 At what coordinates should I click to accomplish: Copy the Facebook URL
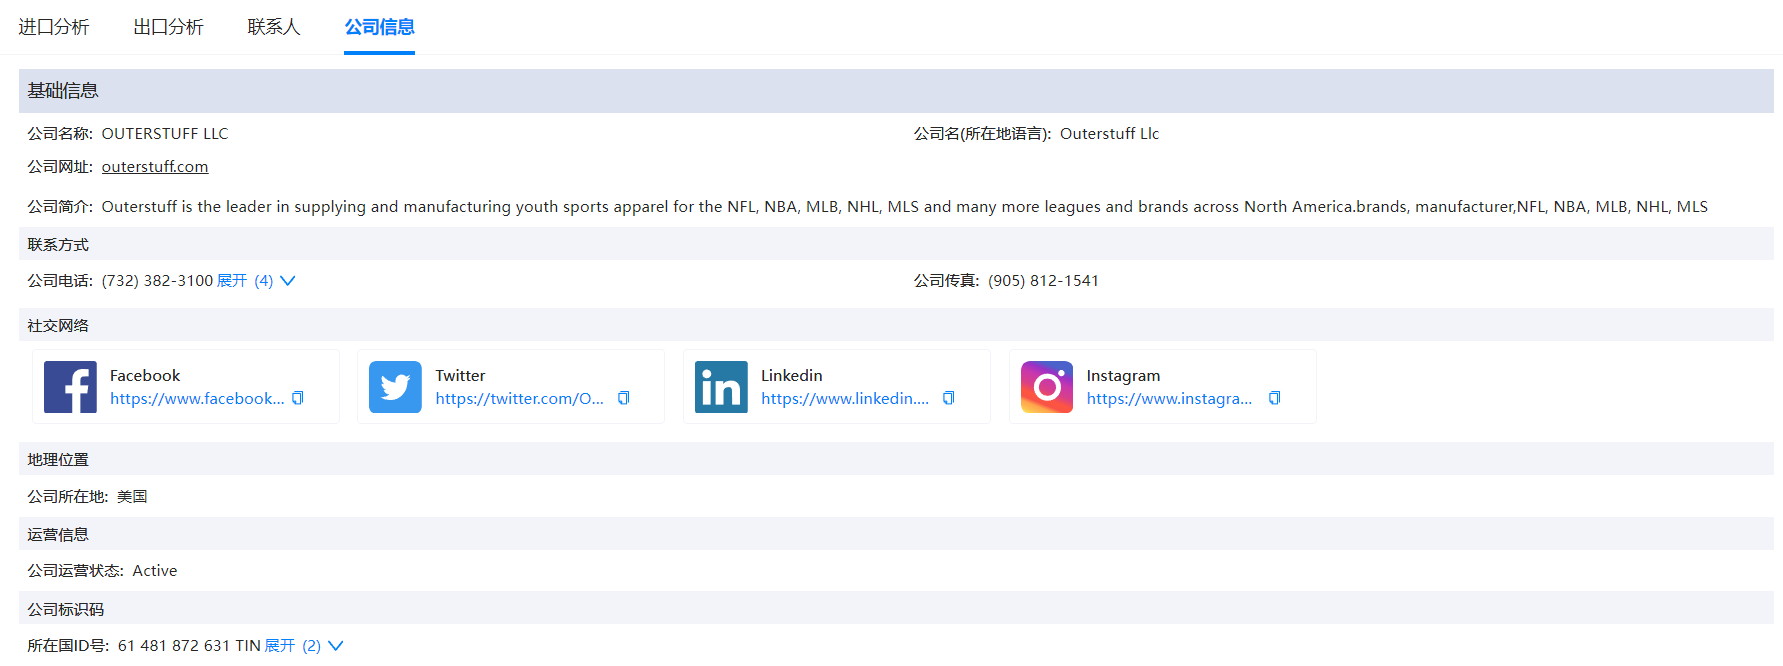298,398
